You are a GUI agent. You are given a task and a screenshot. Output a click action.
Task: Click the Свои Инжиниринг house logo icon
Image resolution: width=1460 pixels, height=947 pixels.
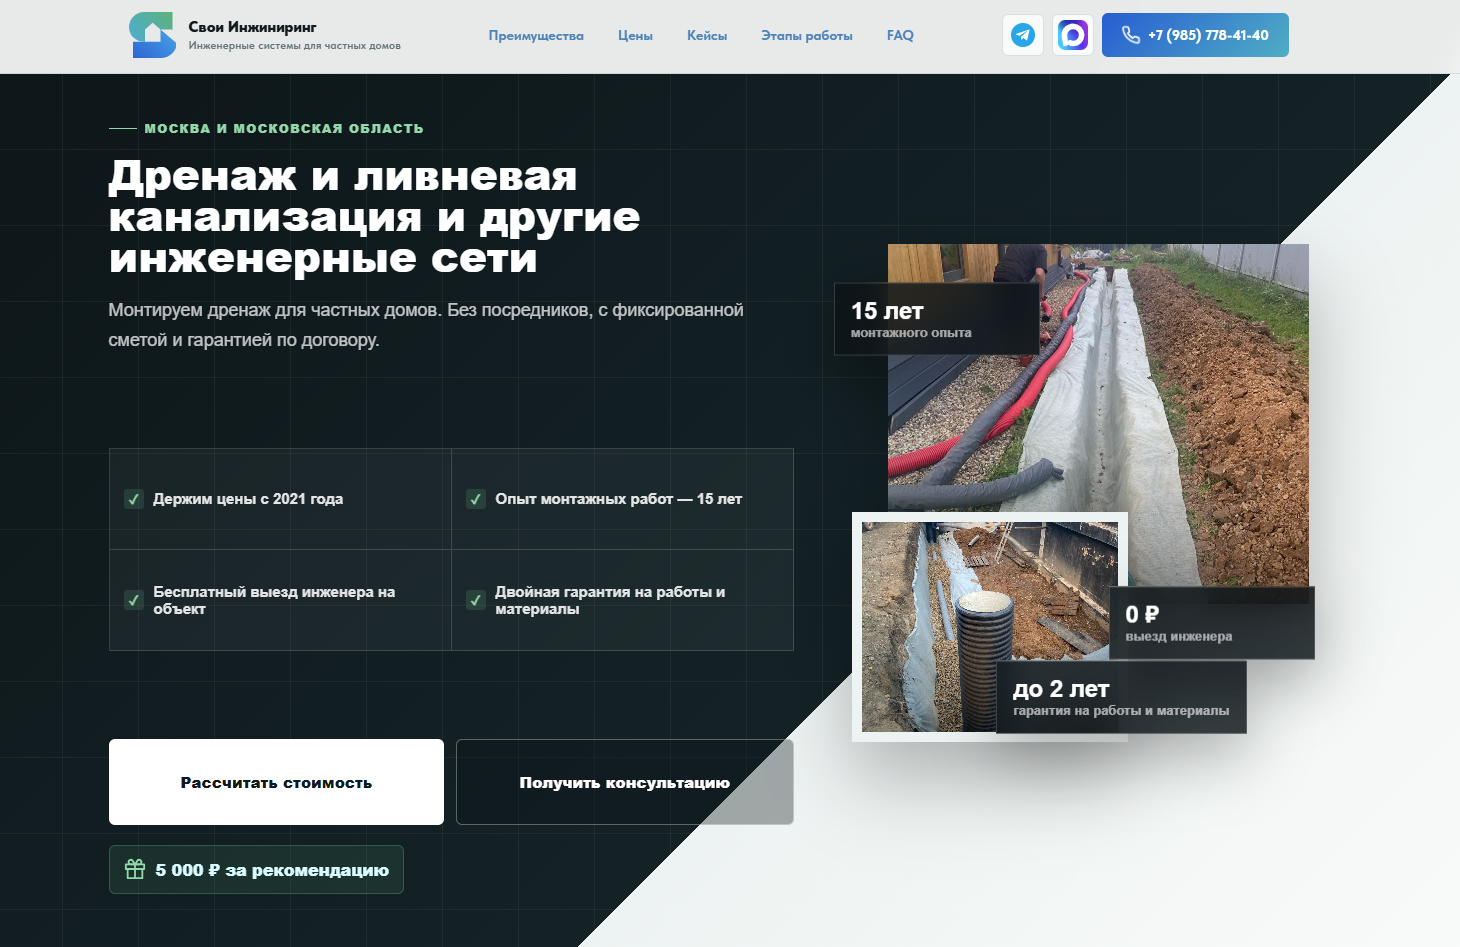point(152,35)
